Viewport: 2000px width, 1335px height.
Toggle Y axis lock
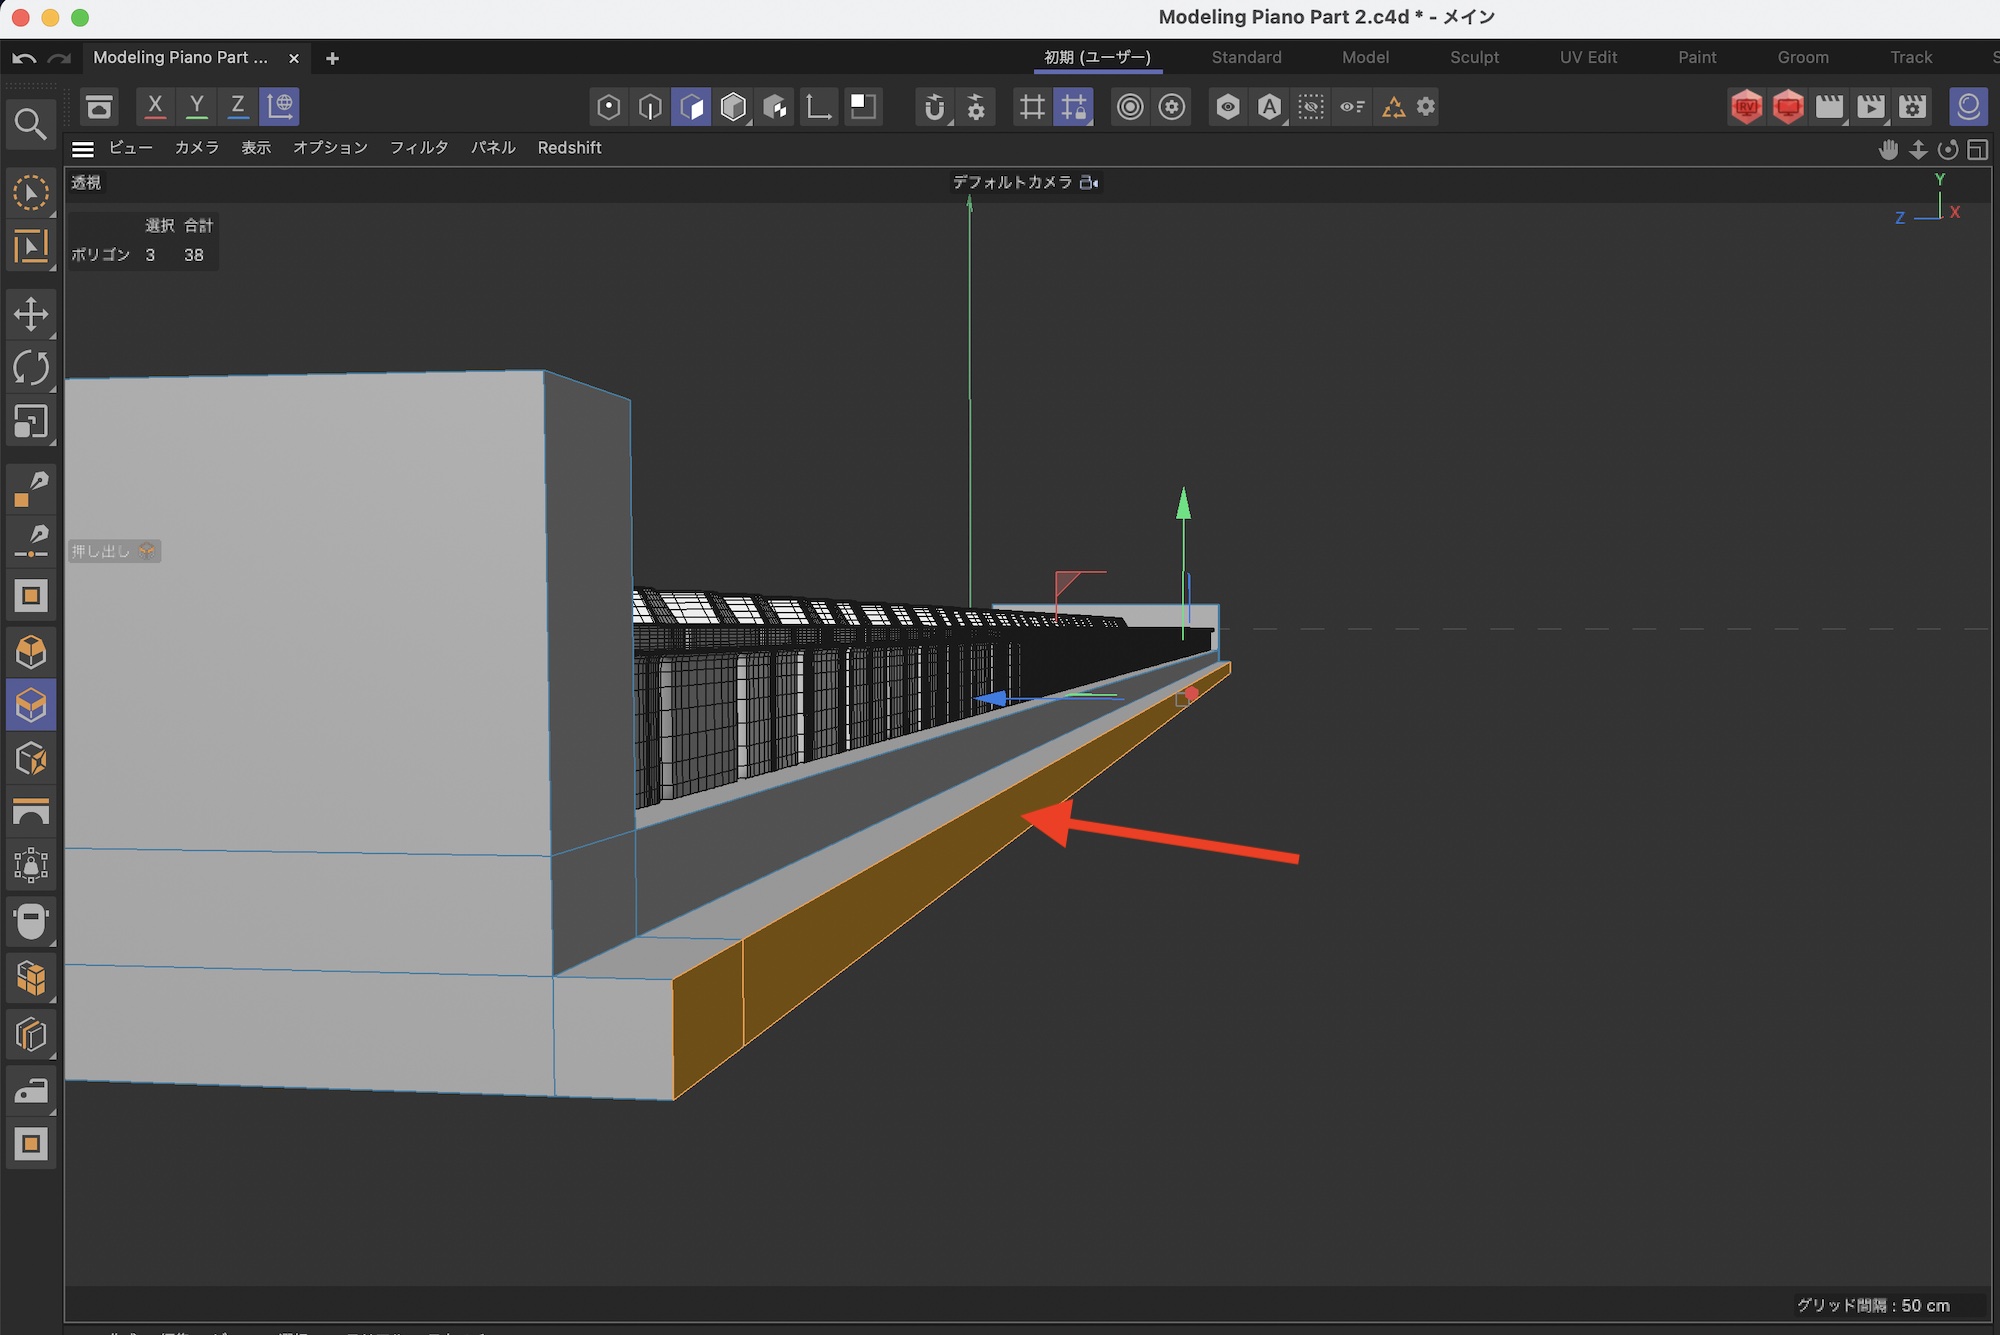(x=196, y=106)
